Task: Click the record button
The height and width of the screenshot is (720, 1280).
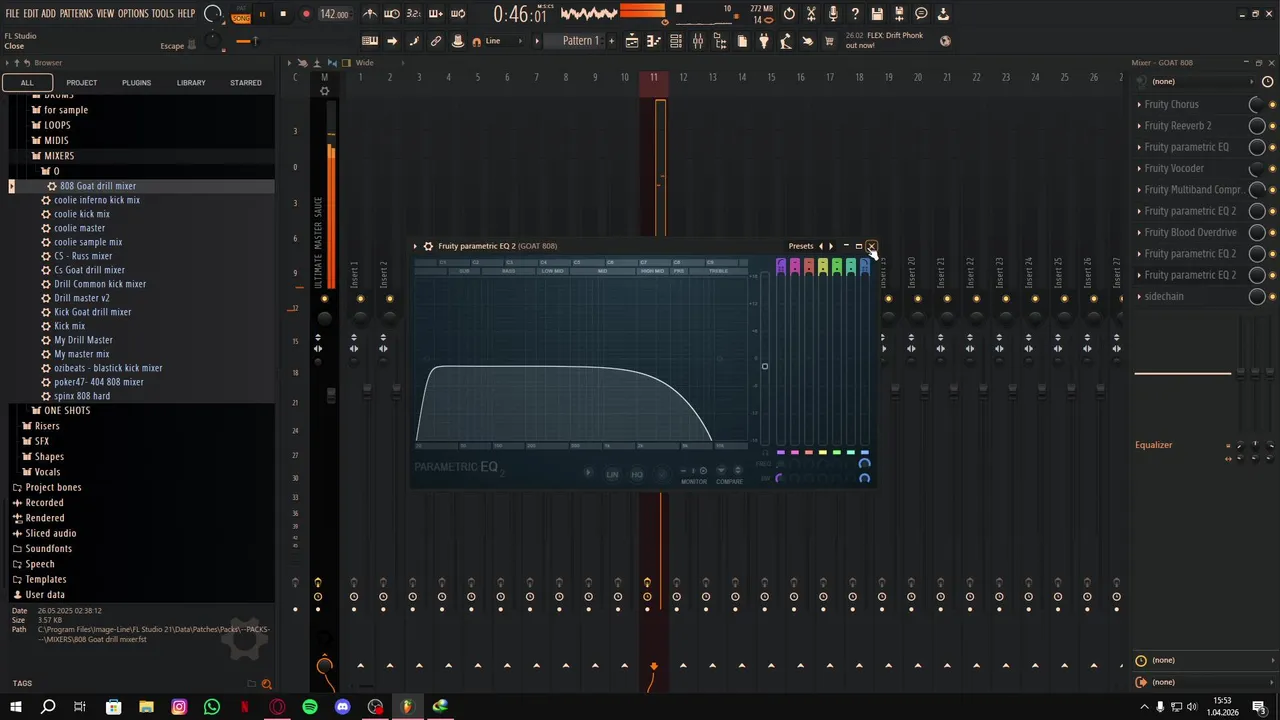Action: click(x=306, y=14)
